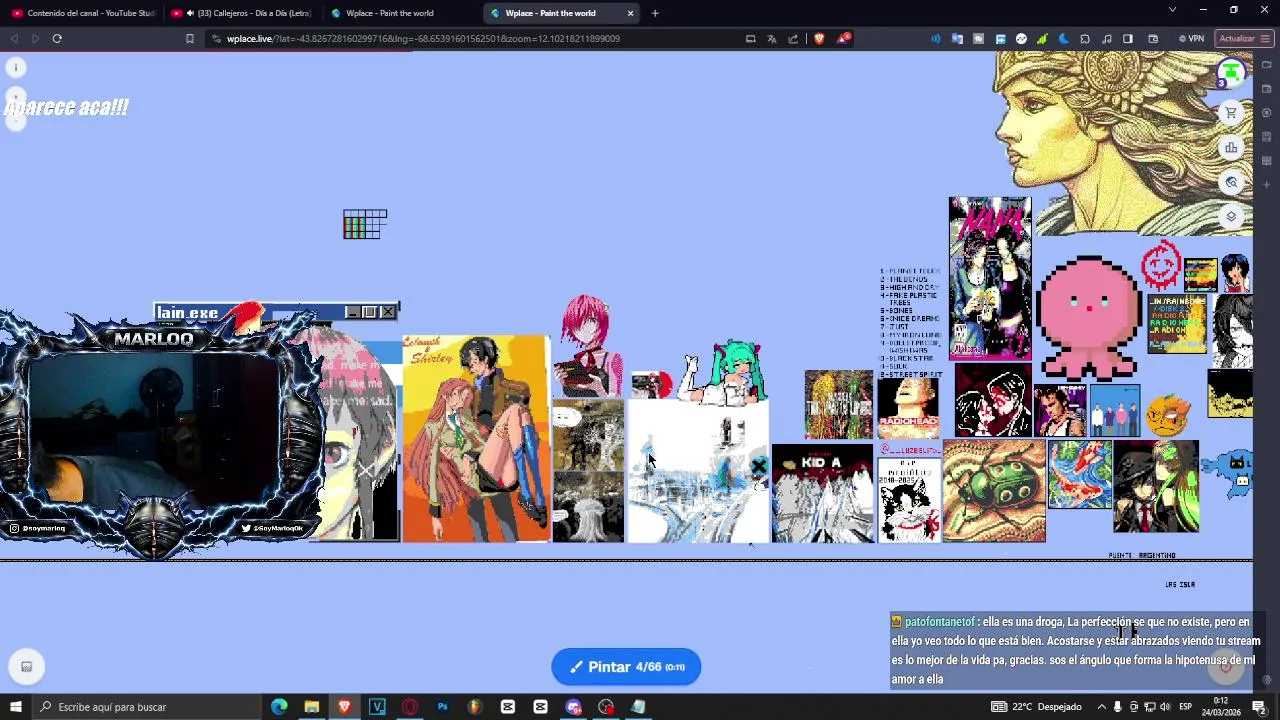The height and width of the screenshot is (720, 1280).
Task: Open Brave Rewards triangle icon
Action: tap(845, 39)
